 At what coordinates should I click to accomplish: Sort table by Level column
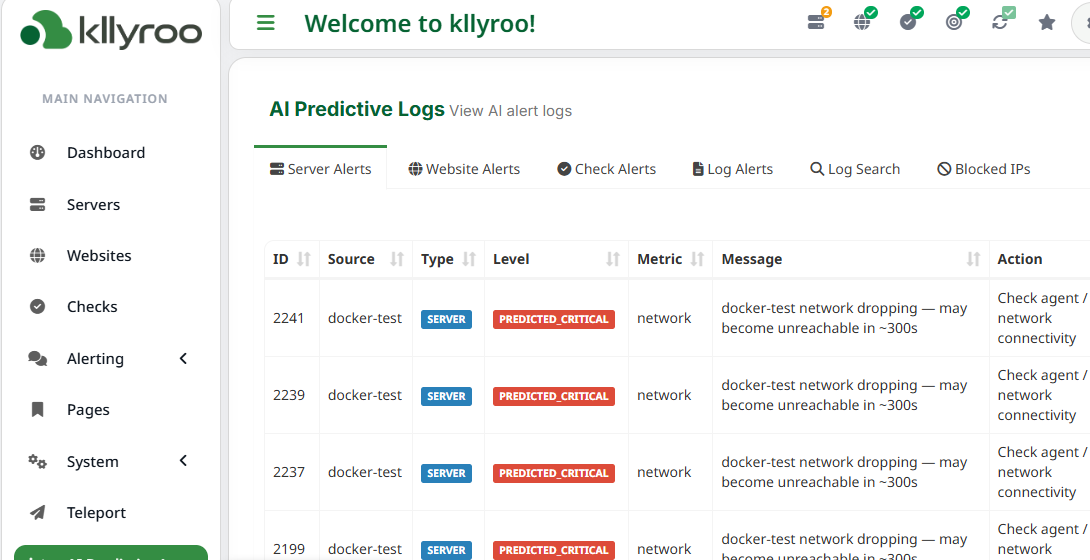(556, 259)
